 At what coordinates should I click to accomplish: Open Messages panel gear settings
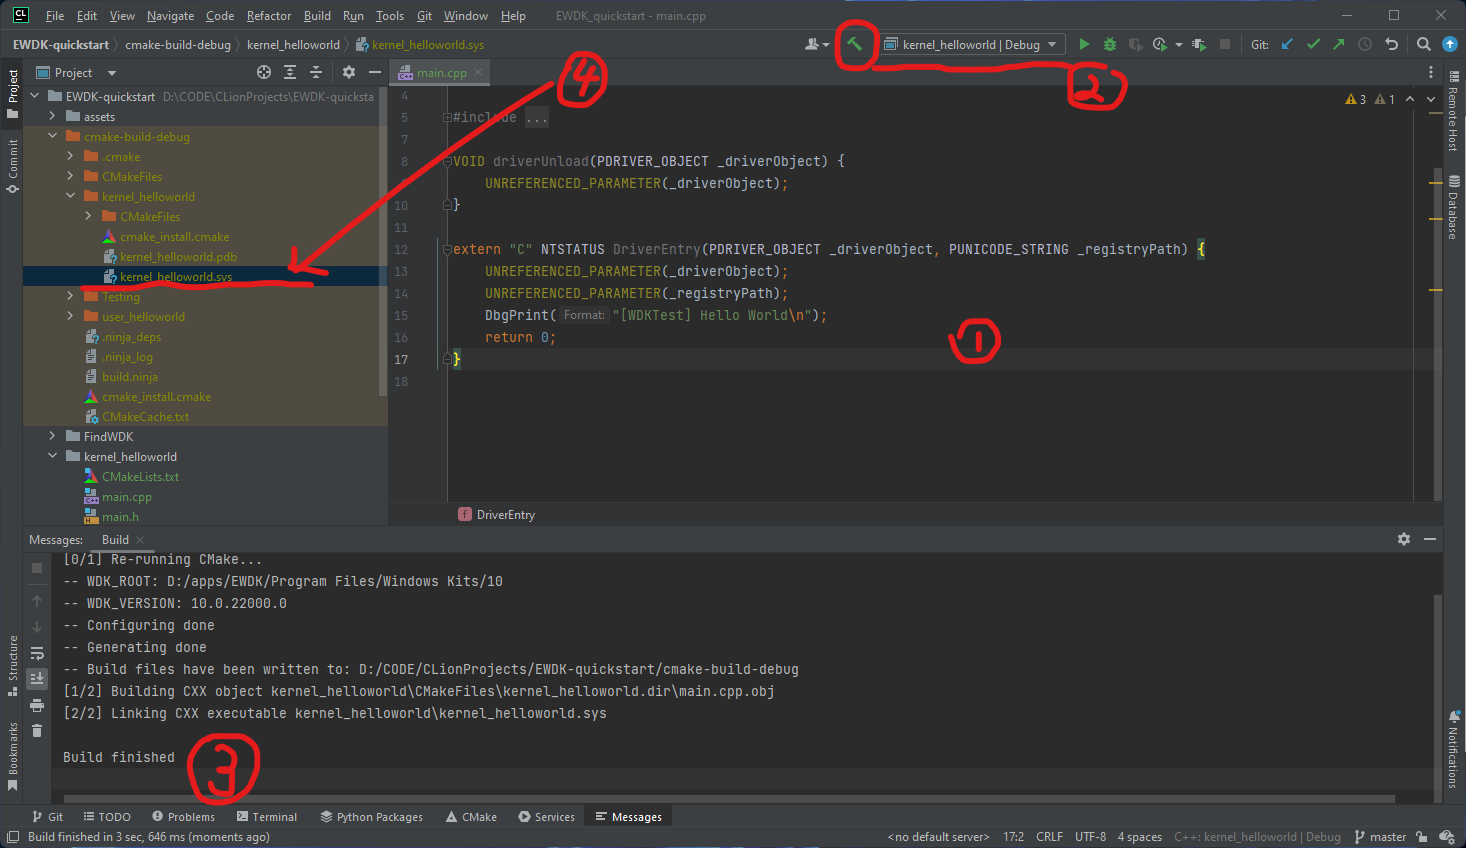tap(1404, 539)
